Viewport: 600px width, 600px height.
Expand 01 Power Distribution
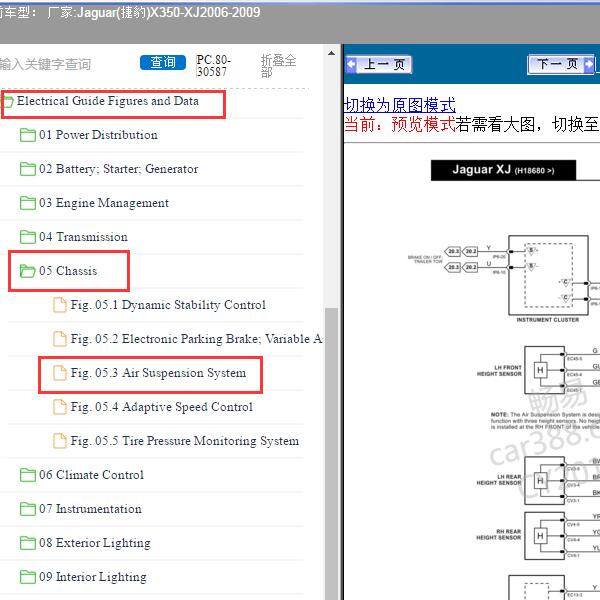(x=98, y=135)
